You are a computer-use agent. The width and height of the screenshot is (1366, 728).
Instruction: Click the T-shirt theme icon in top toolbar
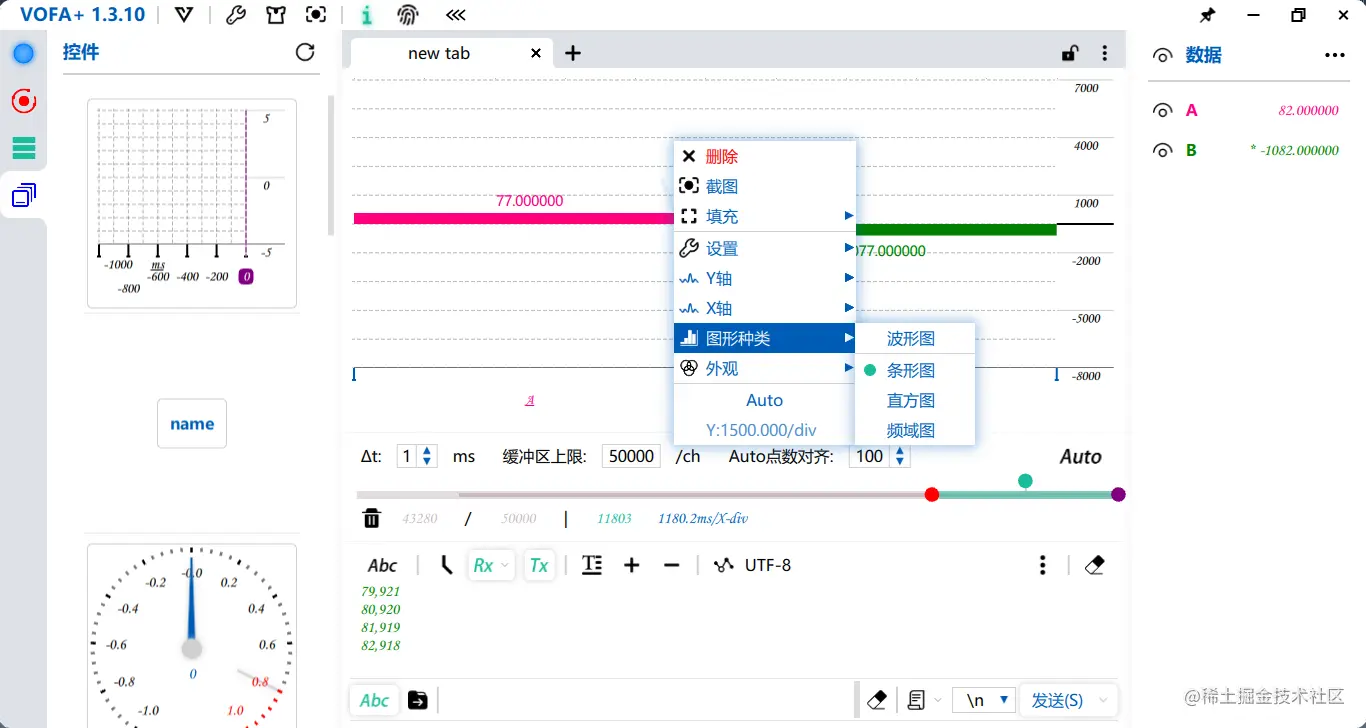276,14
